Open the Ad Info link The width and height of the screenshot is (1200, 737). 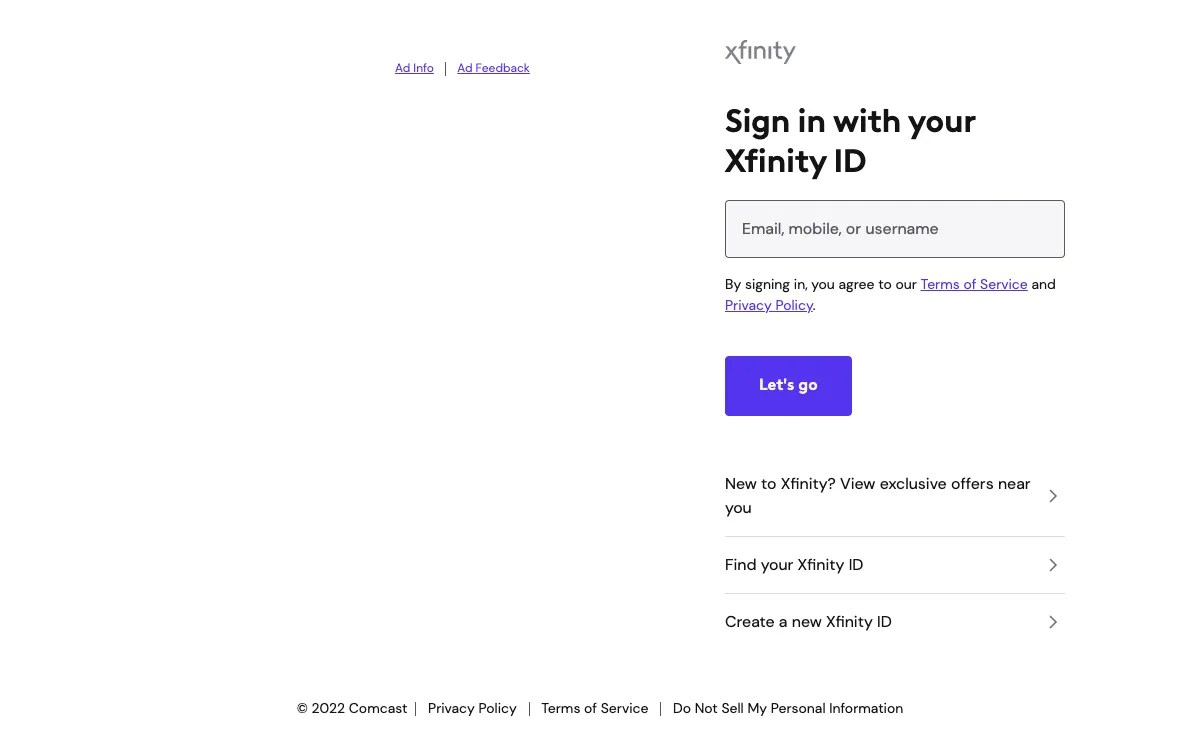point(414,67)
